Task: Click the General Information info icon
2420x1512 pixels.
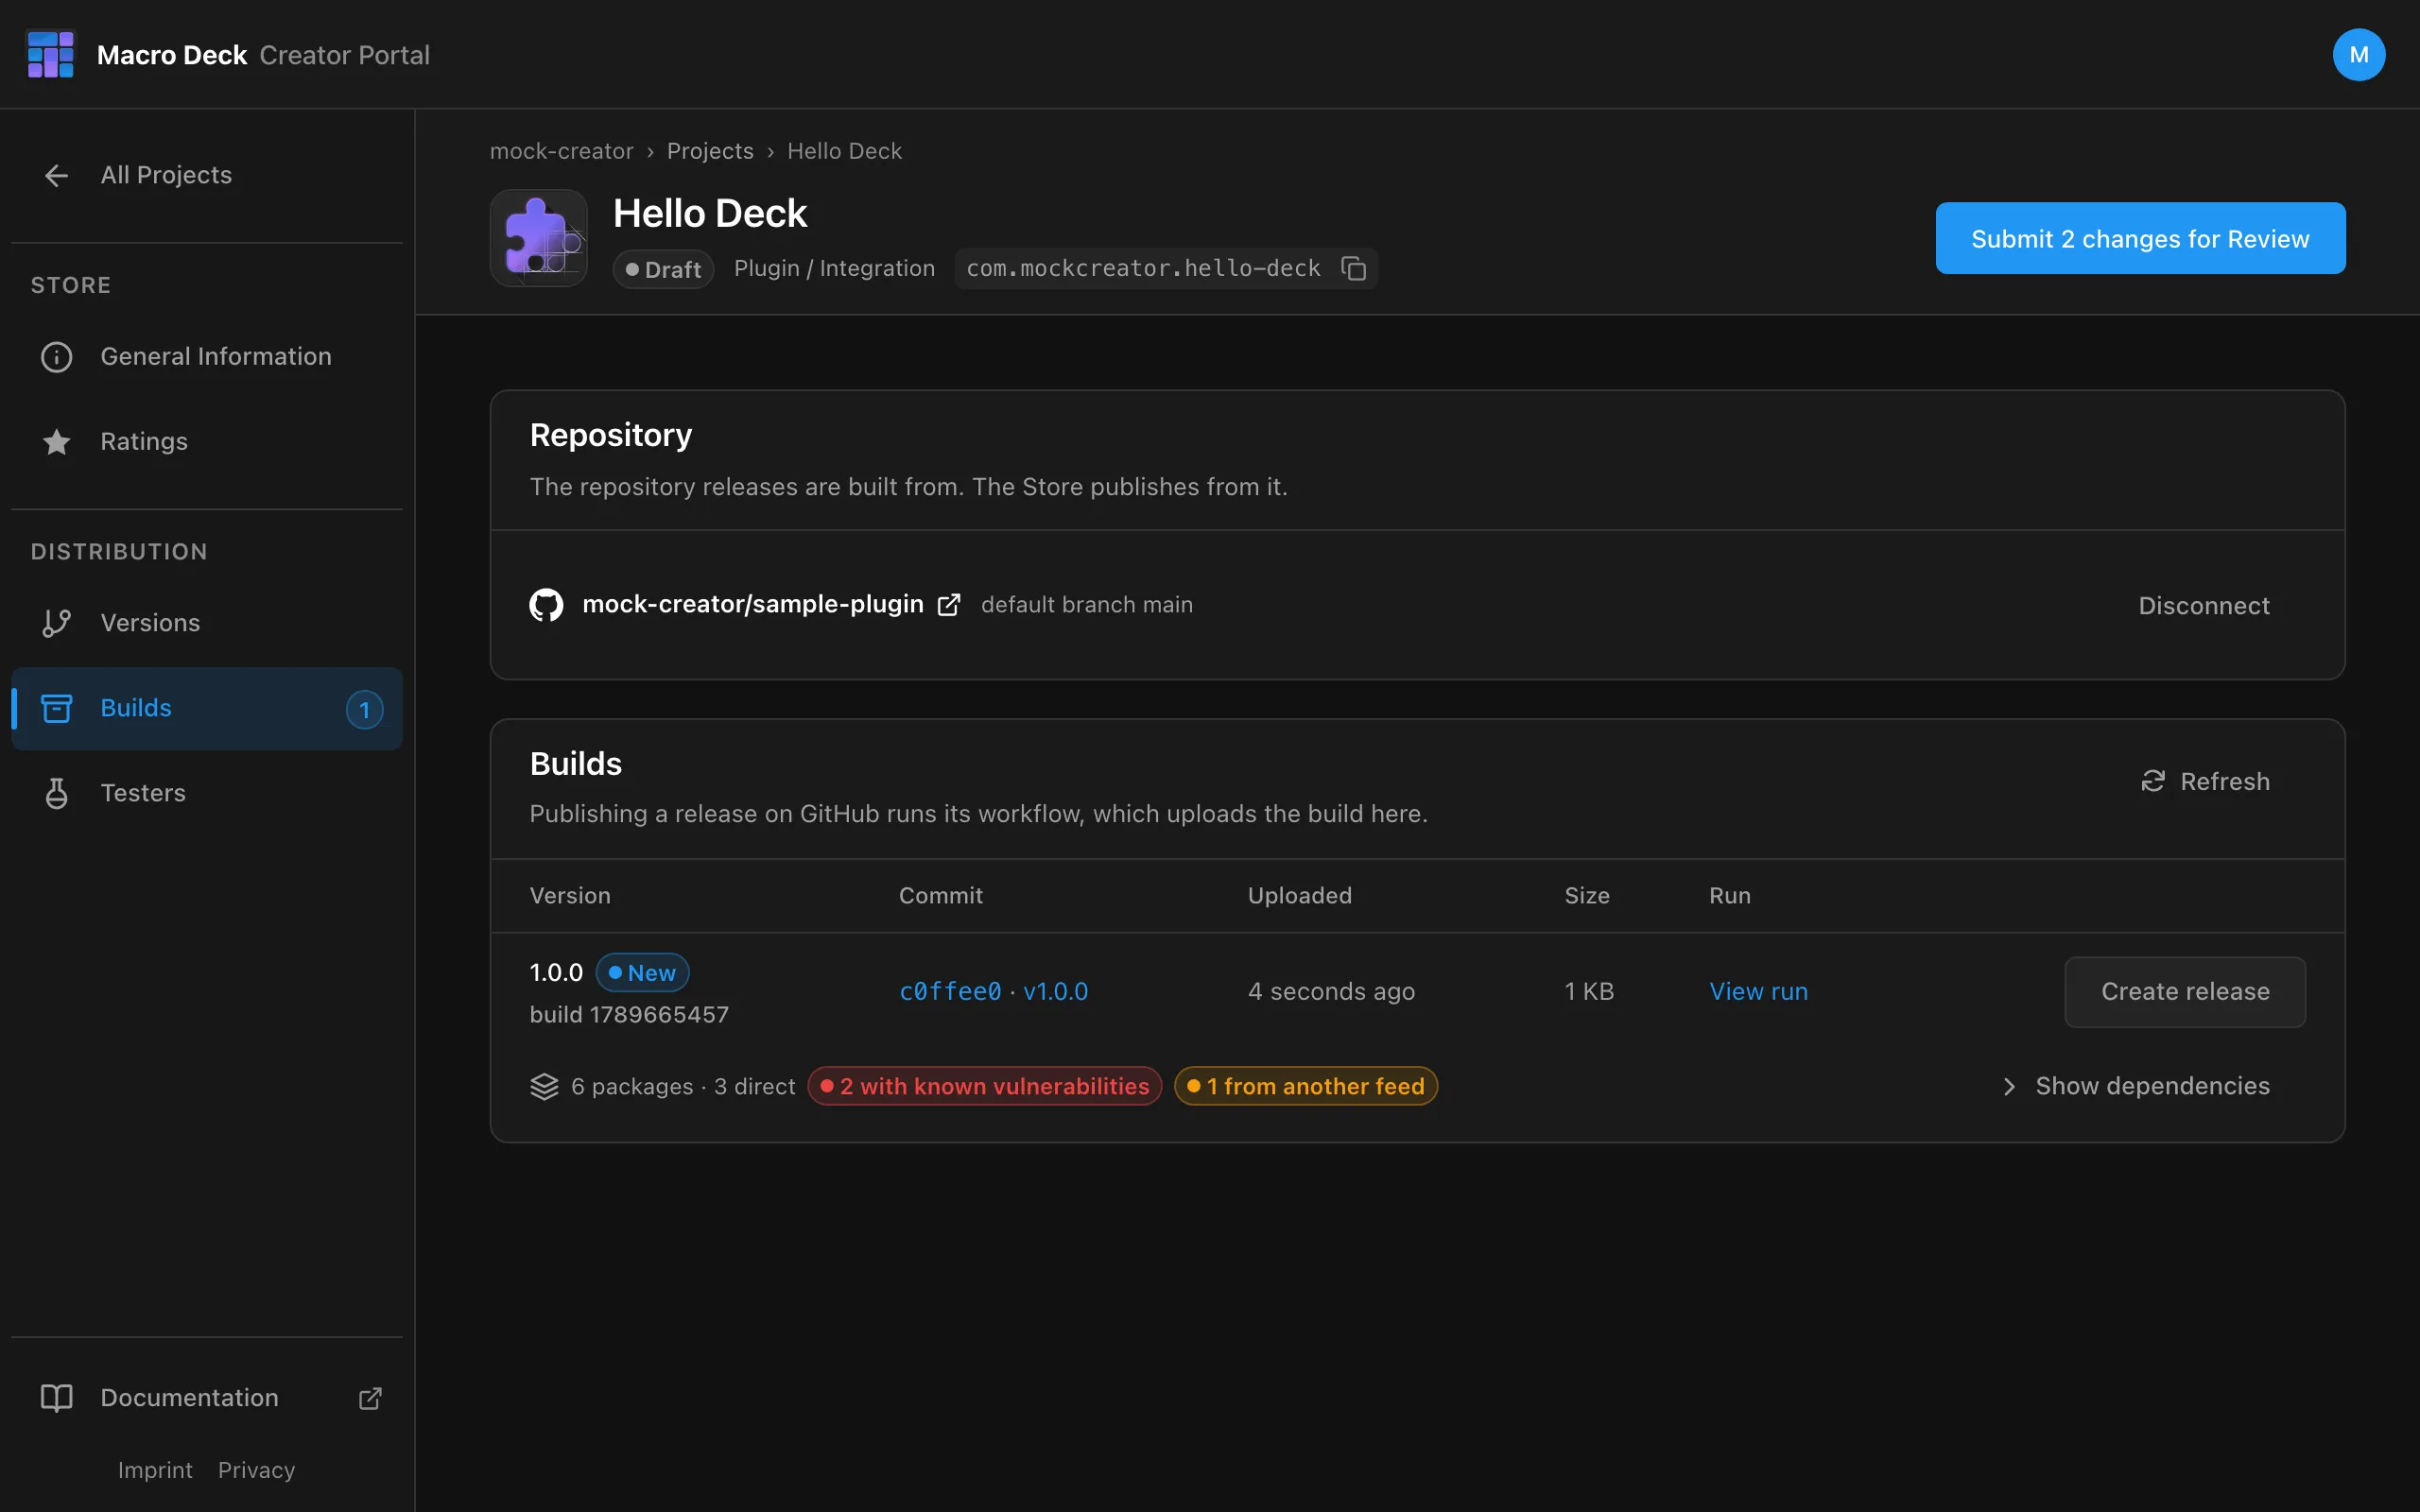Action: 57,357
